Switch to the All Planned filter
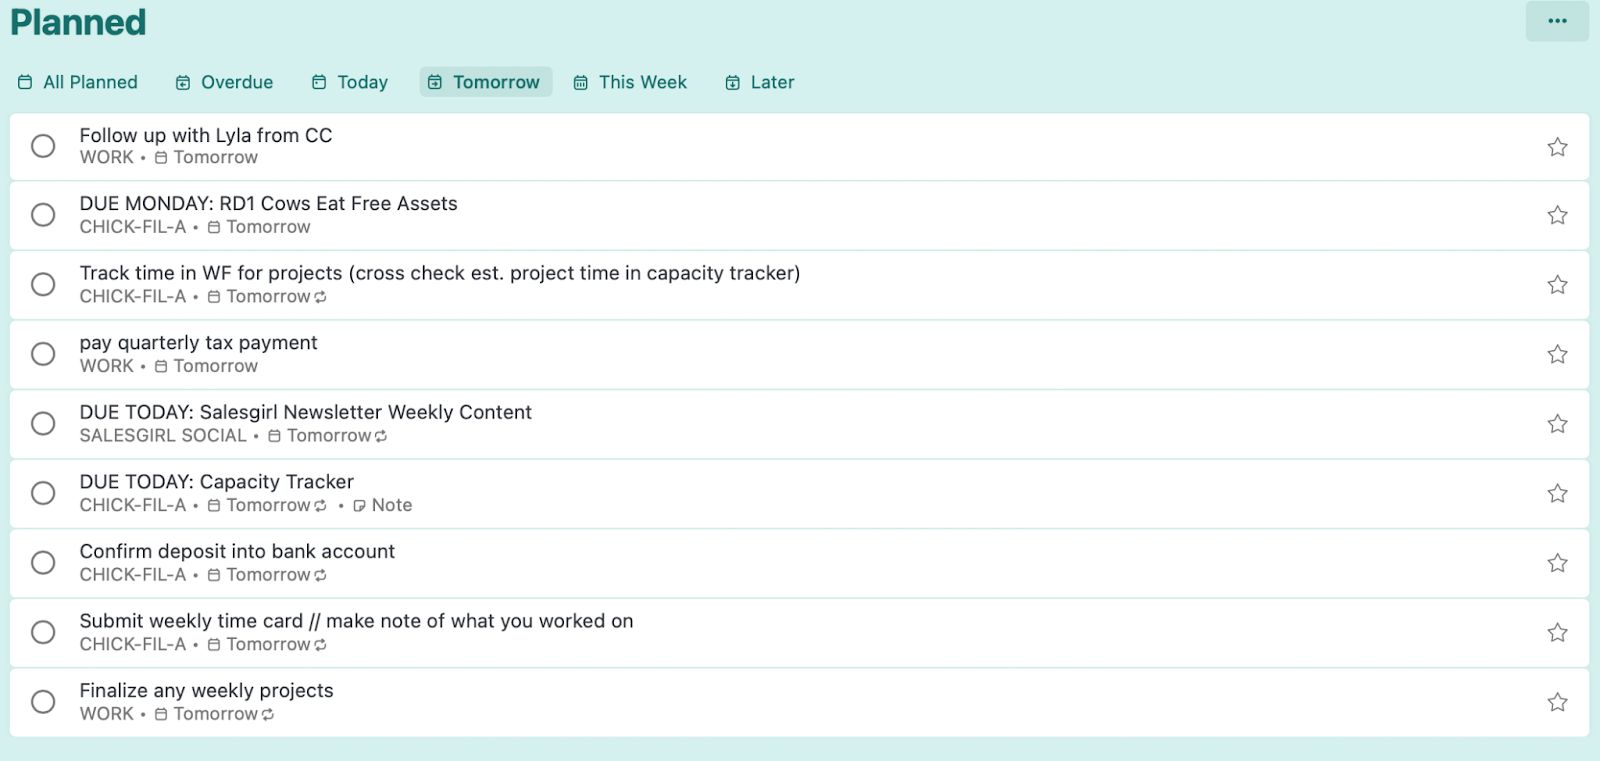 [78, 82]
